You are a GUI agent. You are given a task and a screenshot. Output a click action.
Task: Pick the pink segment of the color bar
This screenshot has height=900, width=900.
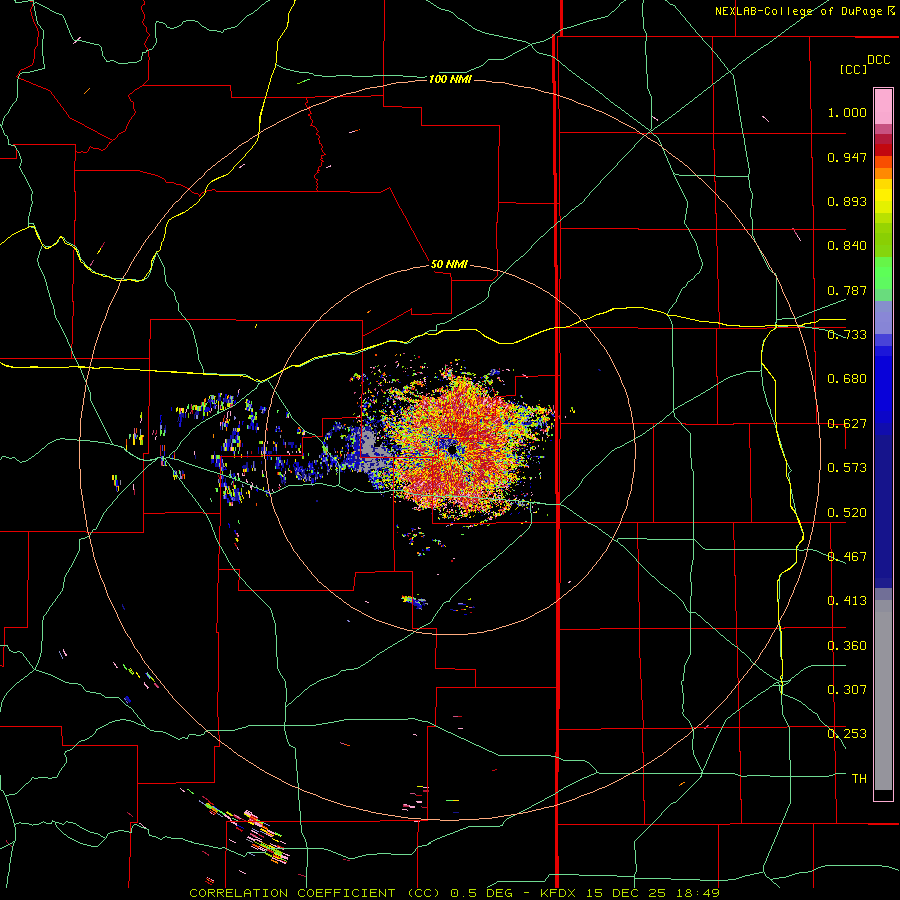coord(883,106)
